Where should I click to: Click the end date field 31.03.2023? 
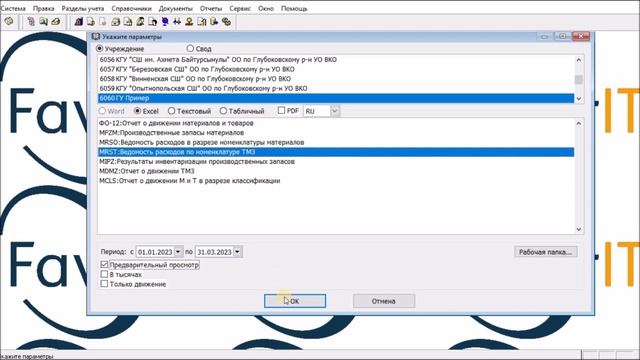click(214, 252)
